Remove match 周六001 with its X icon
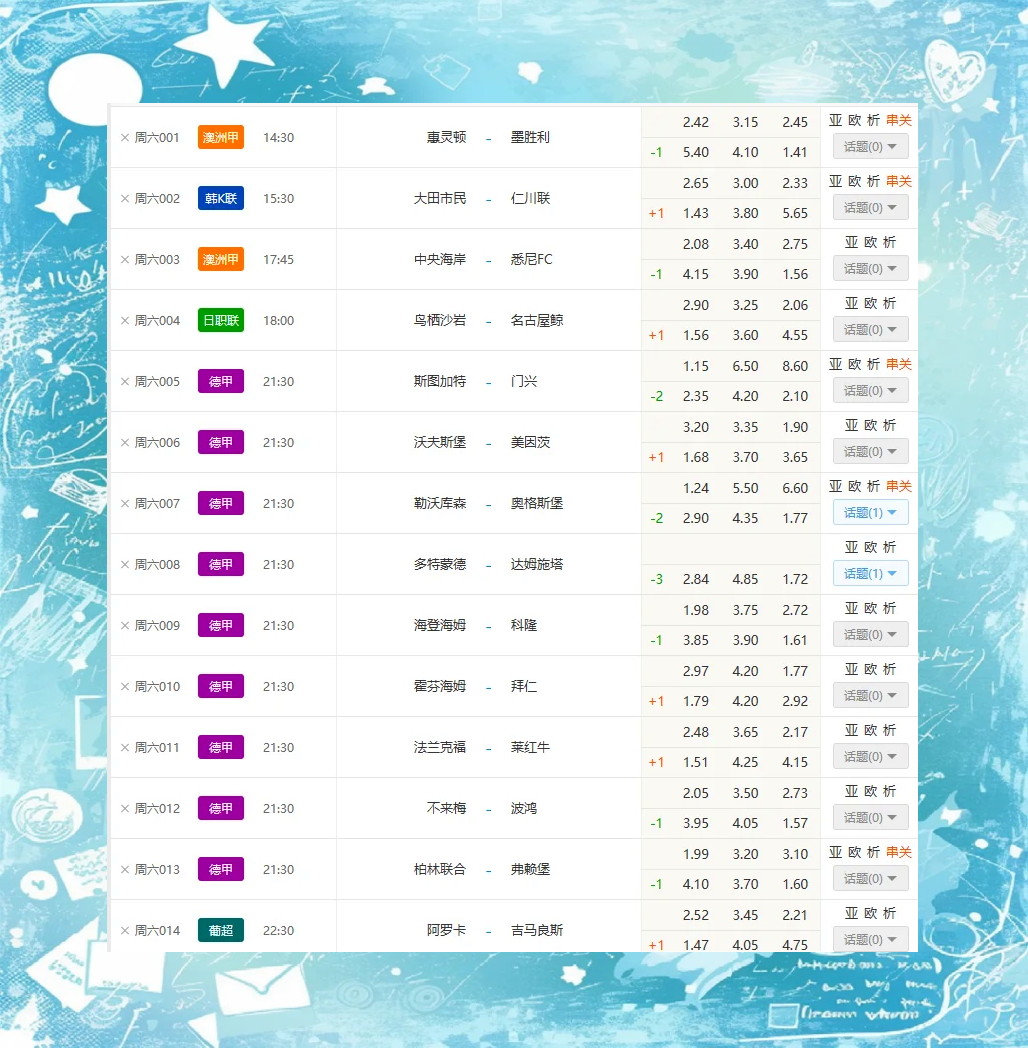The width and height of the screenshot is (1028, 1048). [125, 138]
